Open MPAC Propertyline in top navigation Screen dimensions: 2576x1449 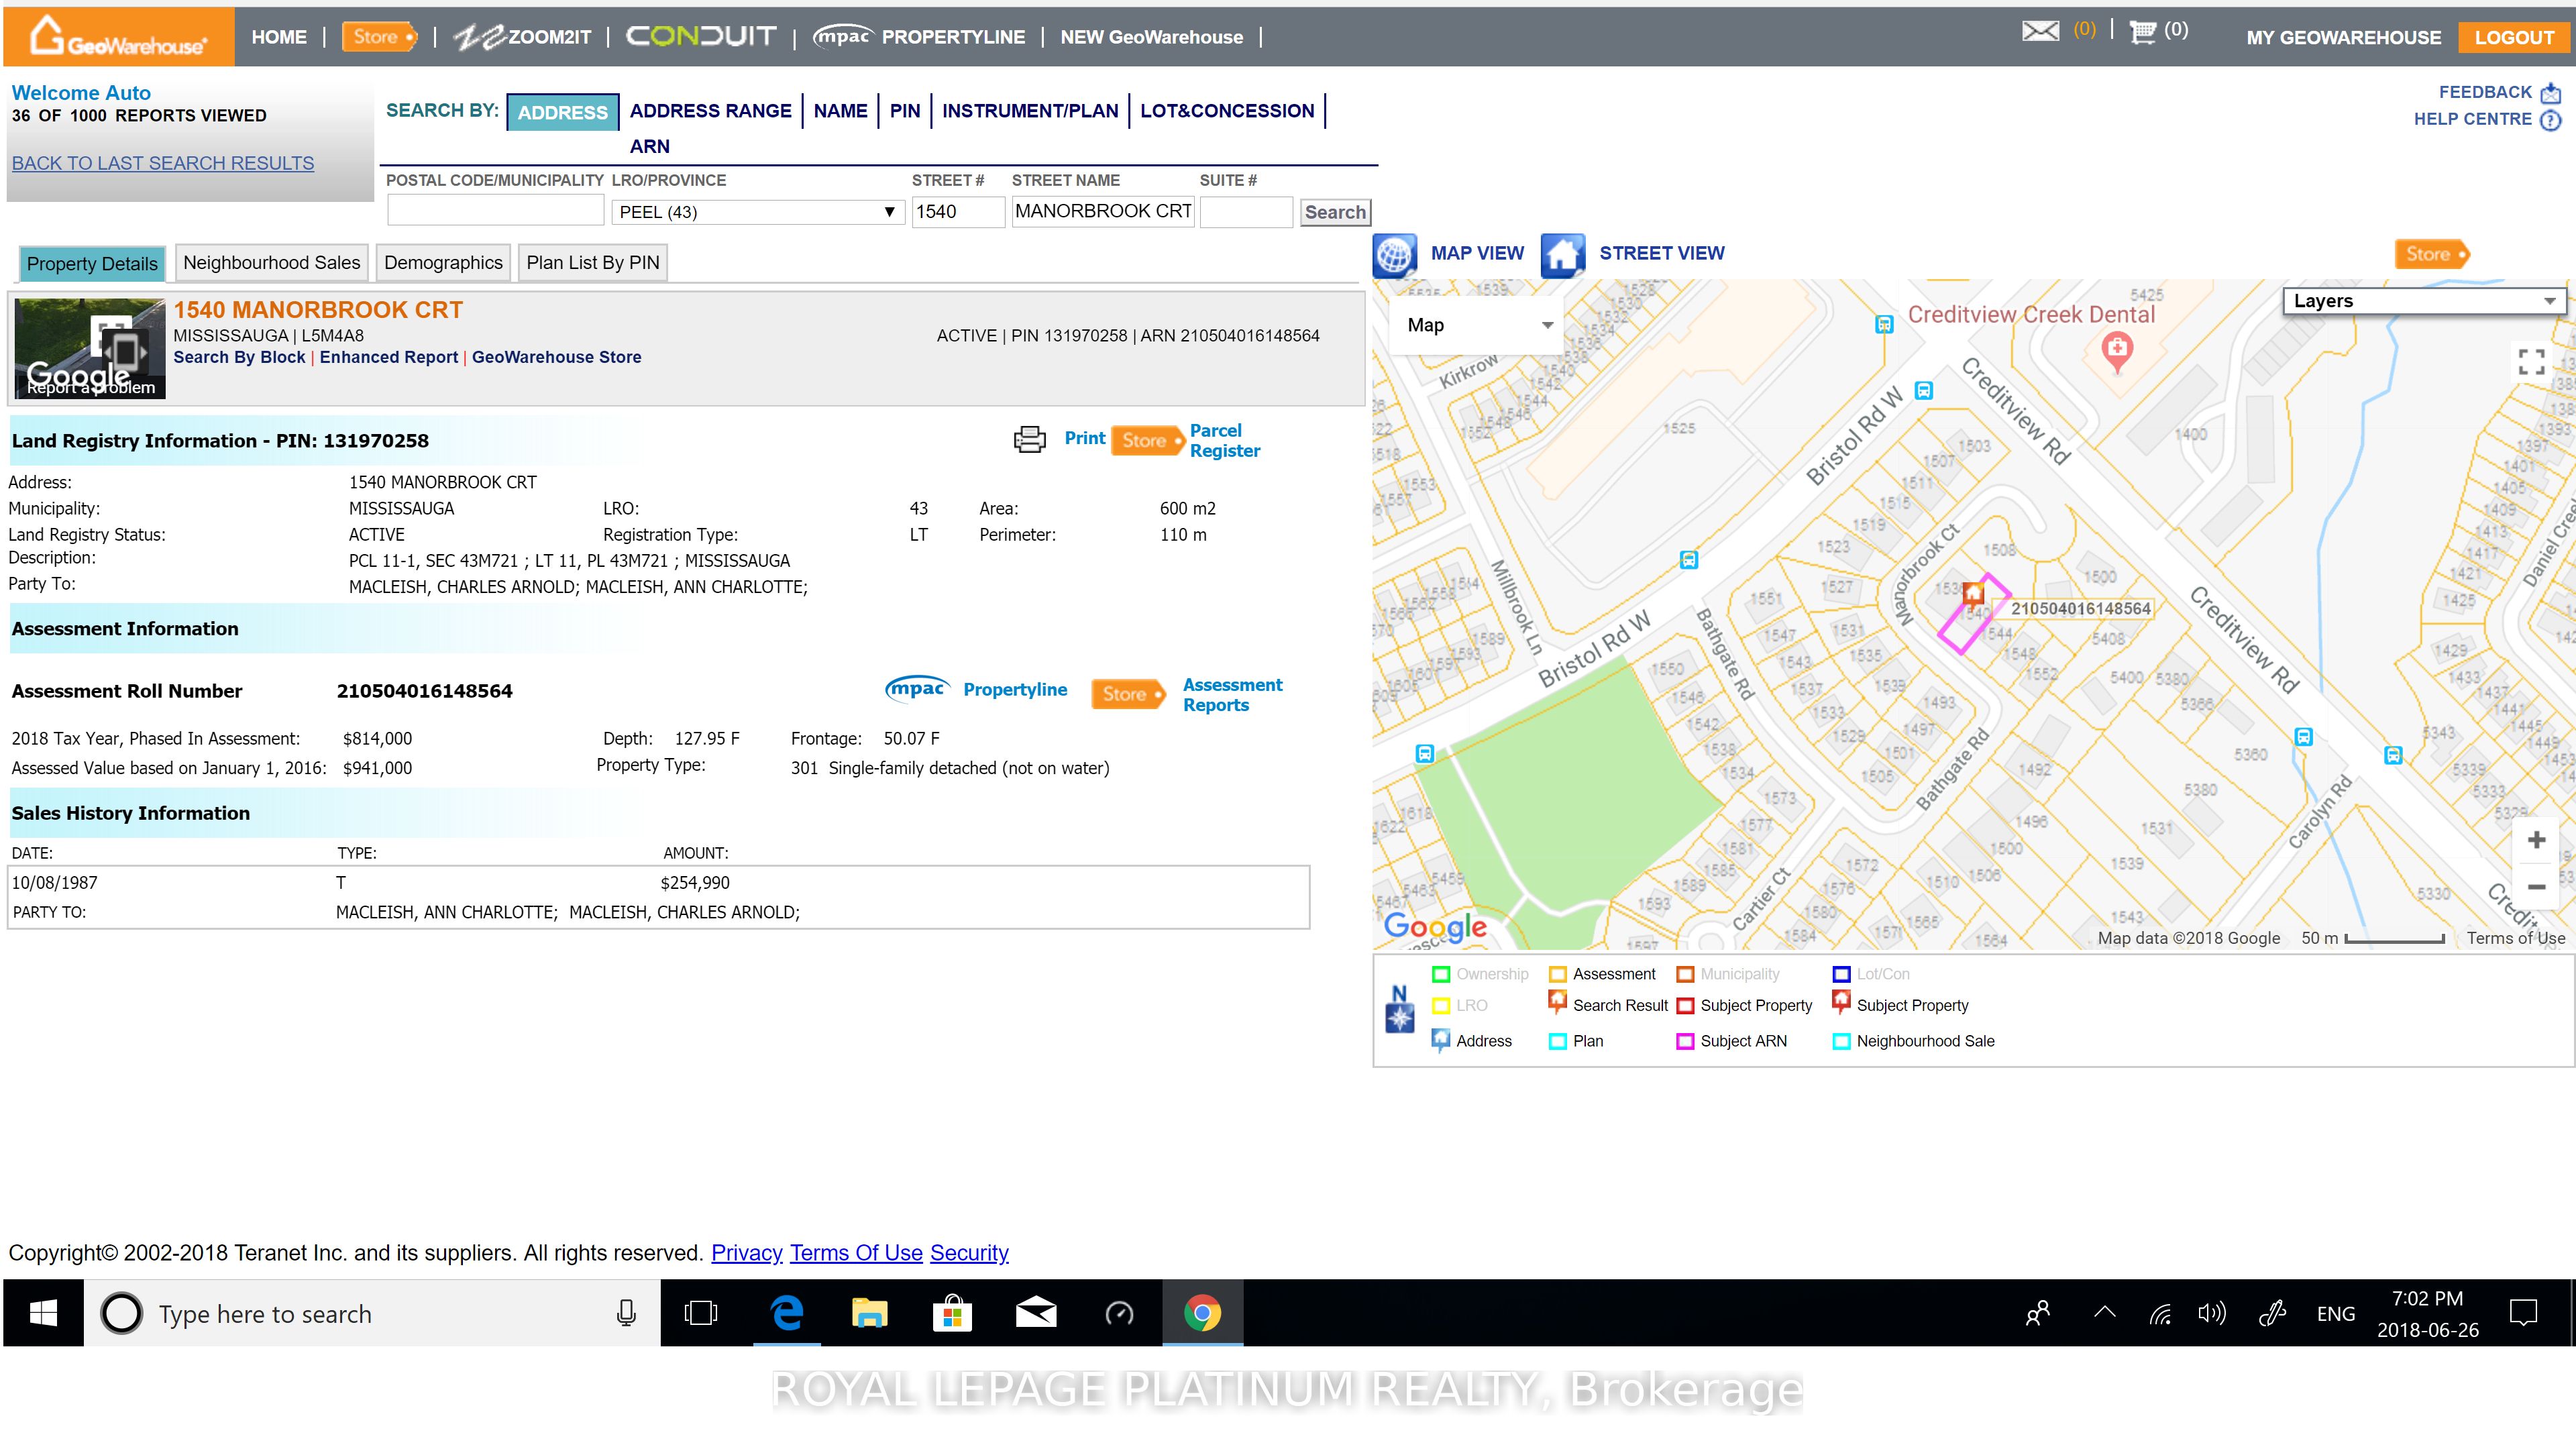pos(919,37)
